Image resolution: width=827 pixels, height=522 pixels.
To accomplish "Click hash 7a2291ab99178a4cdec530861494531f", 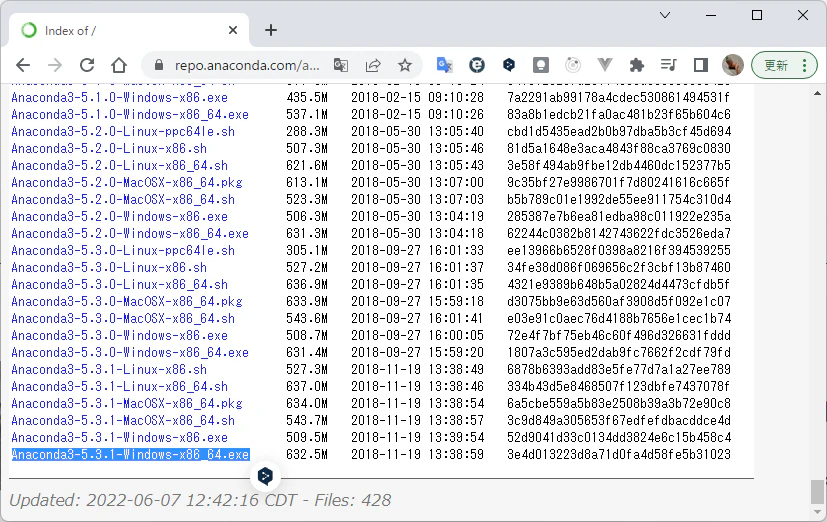I will [619, 98].
